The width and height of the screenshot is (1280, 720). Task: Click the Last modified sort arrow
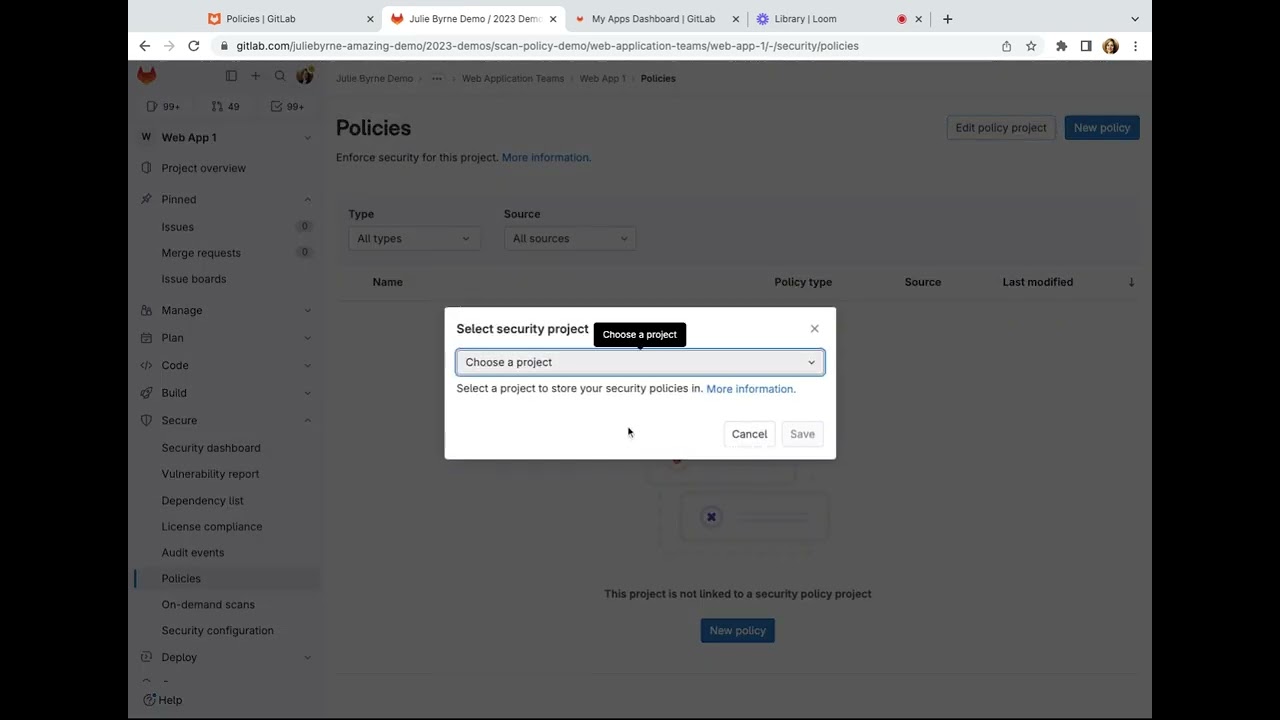pos(1131,282)
